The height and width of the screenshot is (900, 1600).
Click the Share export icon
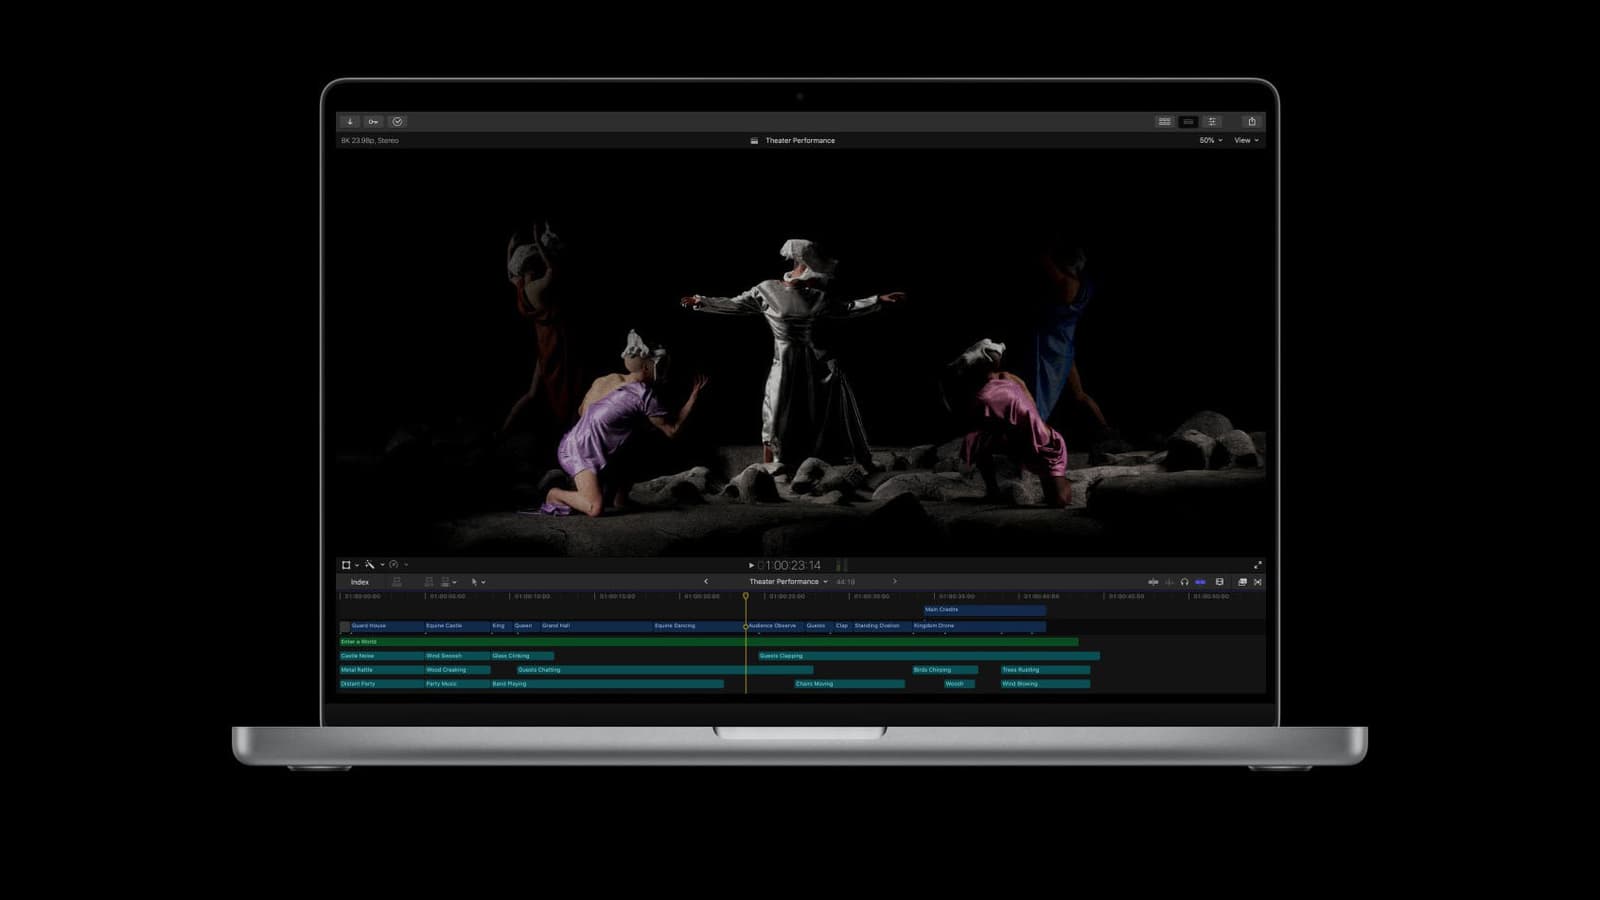point(1251,122)
